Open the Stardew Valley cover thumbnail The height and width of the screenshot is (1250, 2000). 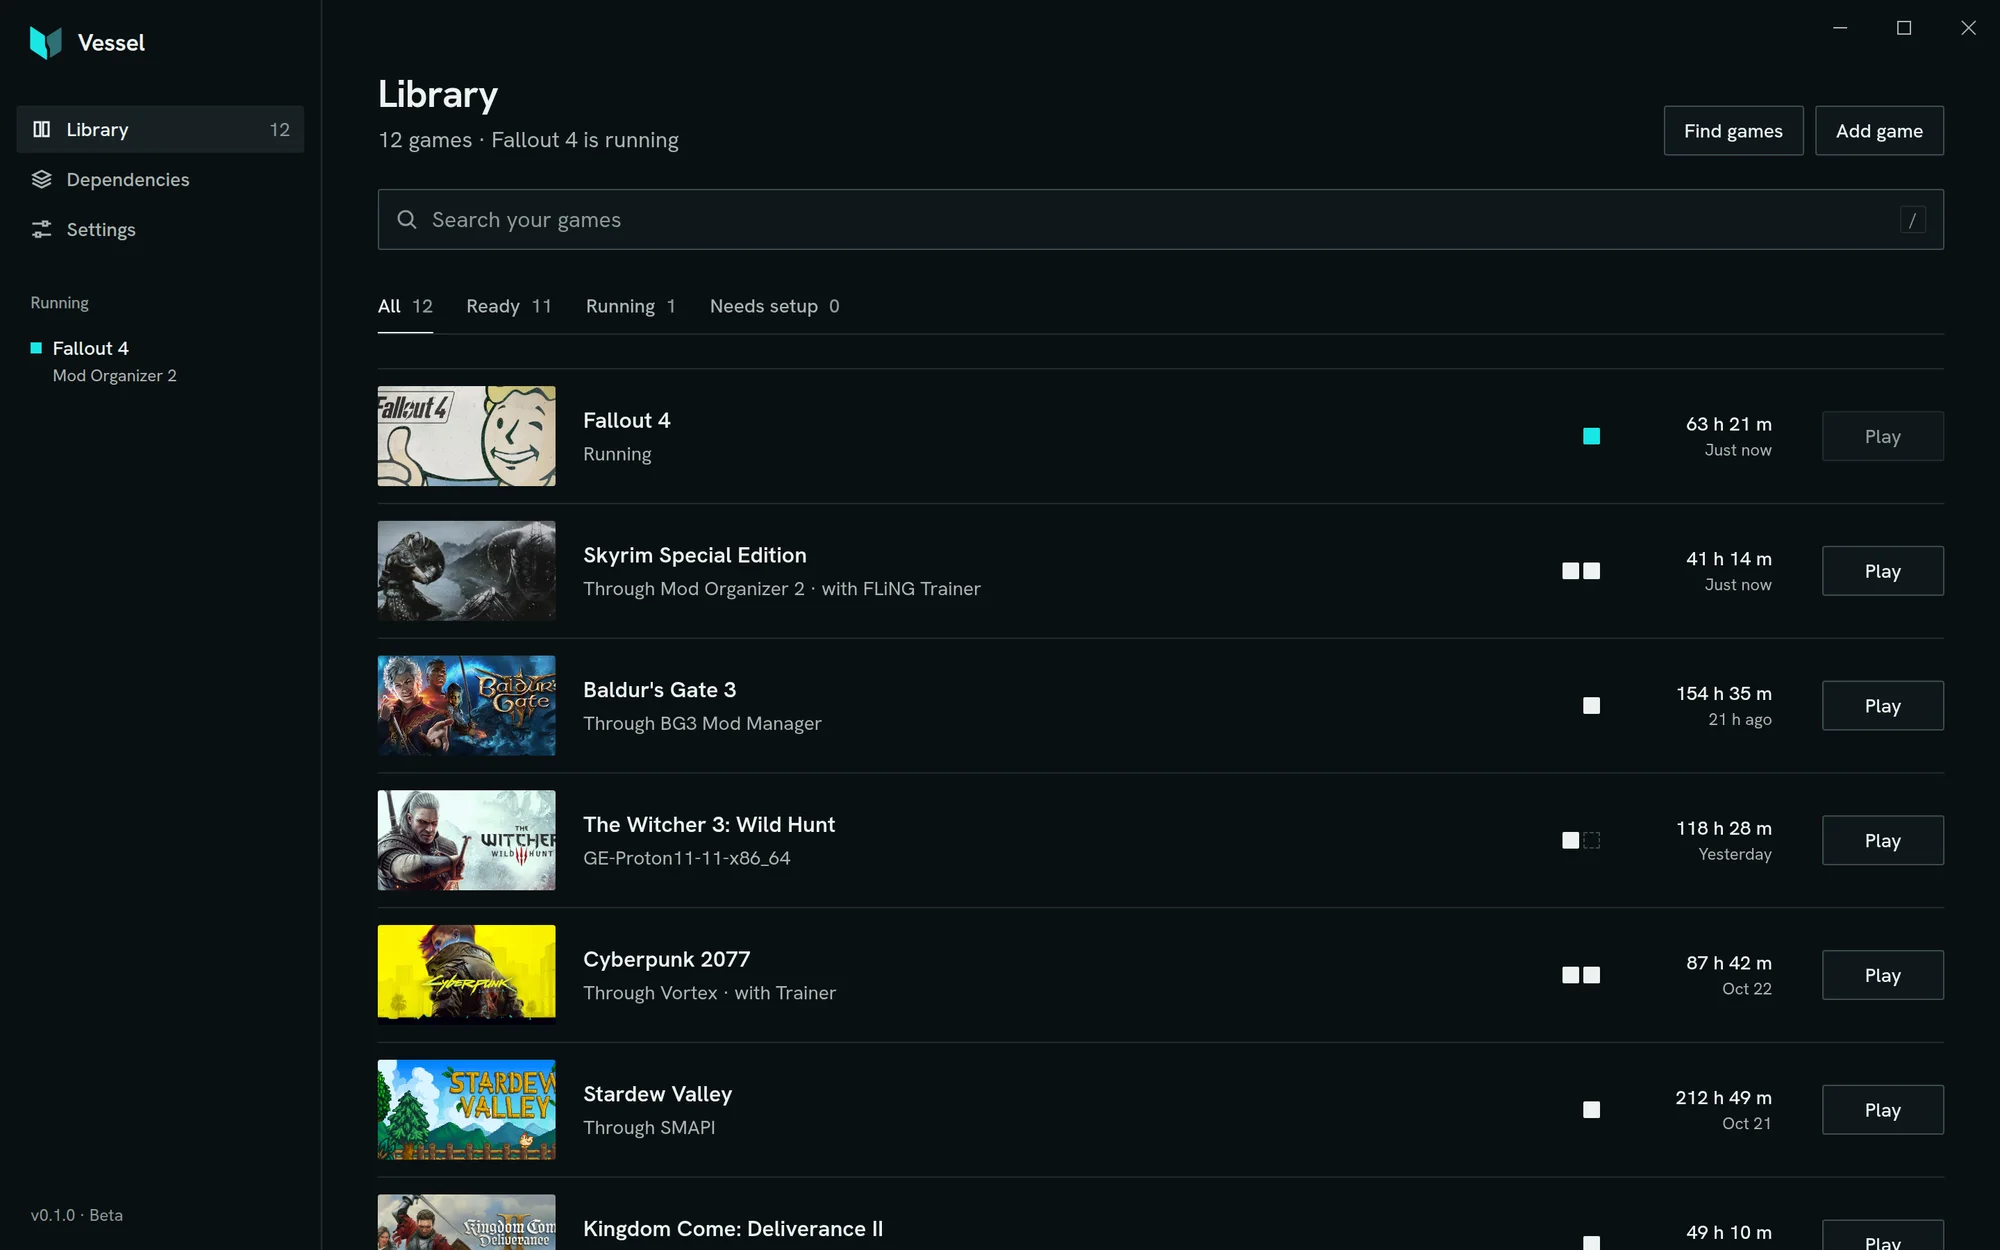pos(466,1110)
